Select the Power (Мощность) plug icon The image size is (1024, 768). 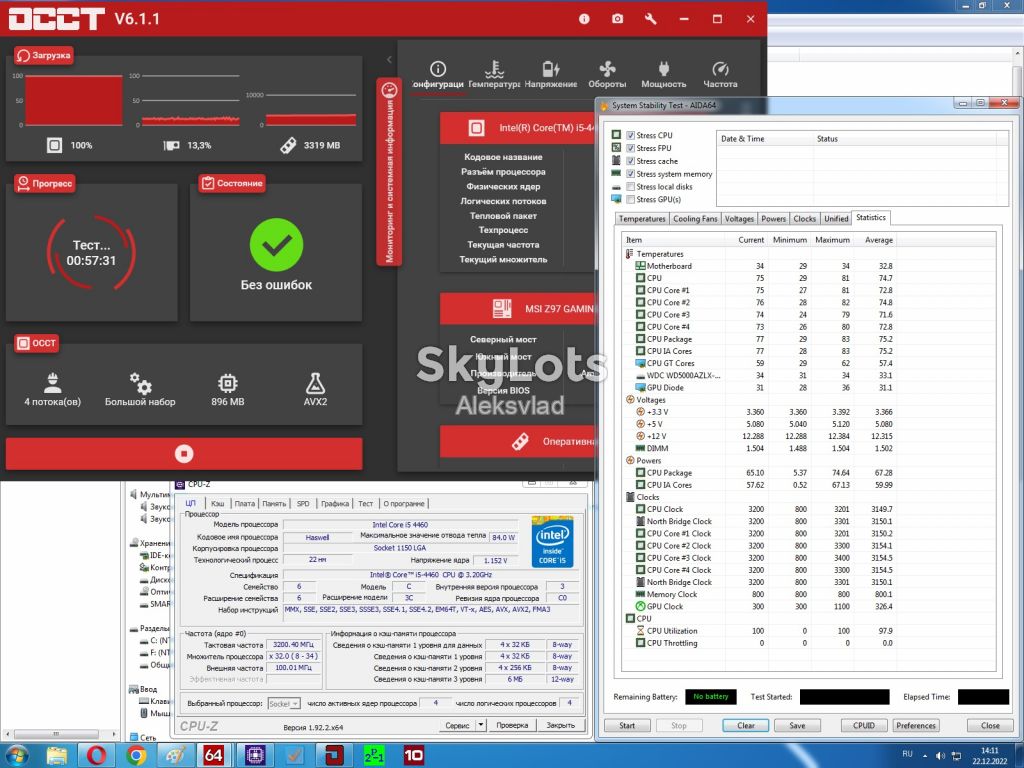(x=664, y=69)
